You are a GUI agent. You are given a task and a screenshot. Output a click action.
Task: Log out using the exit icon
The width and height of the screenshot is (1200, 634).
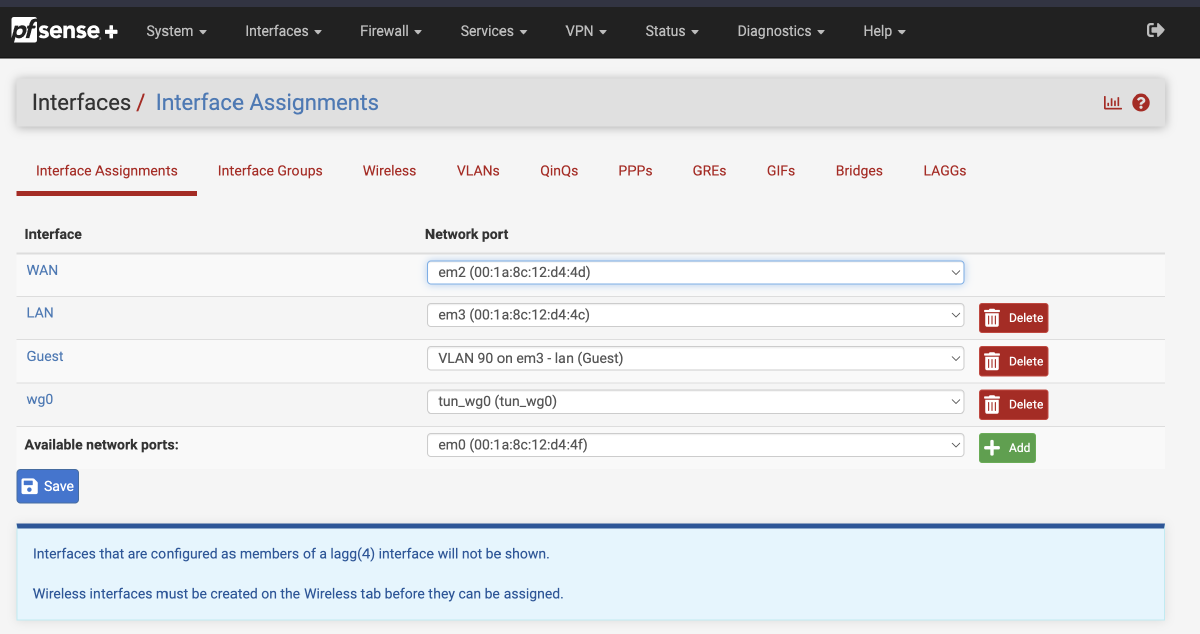(x=1155, y=31)
